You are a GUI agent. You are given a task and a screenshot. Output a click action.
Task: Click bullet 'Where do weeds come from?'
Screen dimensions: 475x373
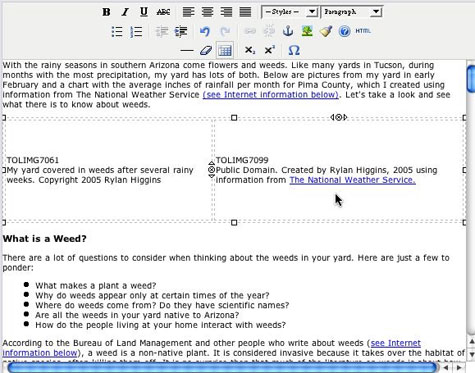pyautogui.click(x=162, y=305)
